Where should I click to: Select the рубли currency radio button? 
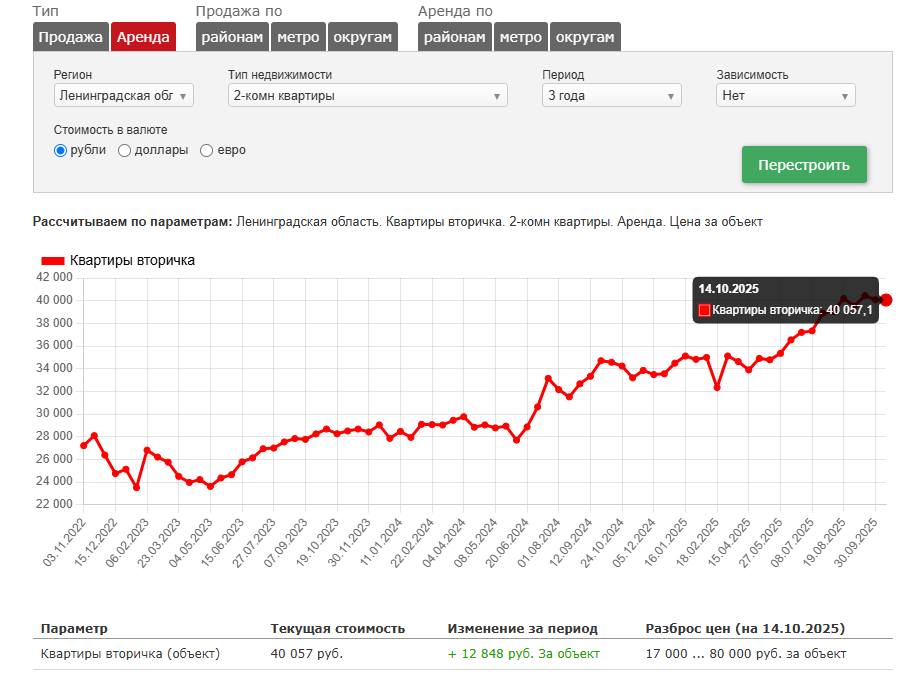tap(60, 151)
